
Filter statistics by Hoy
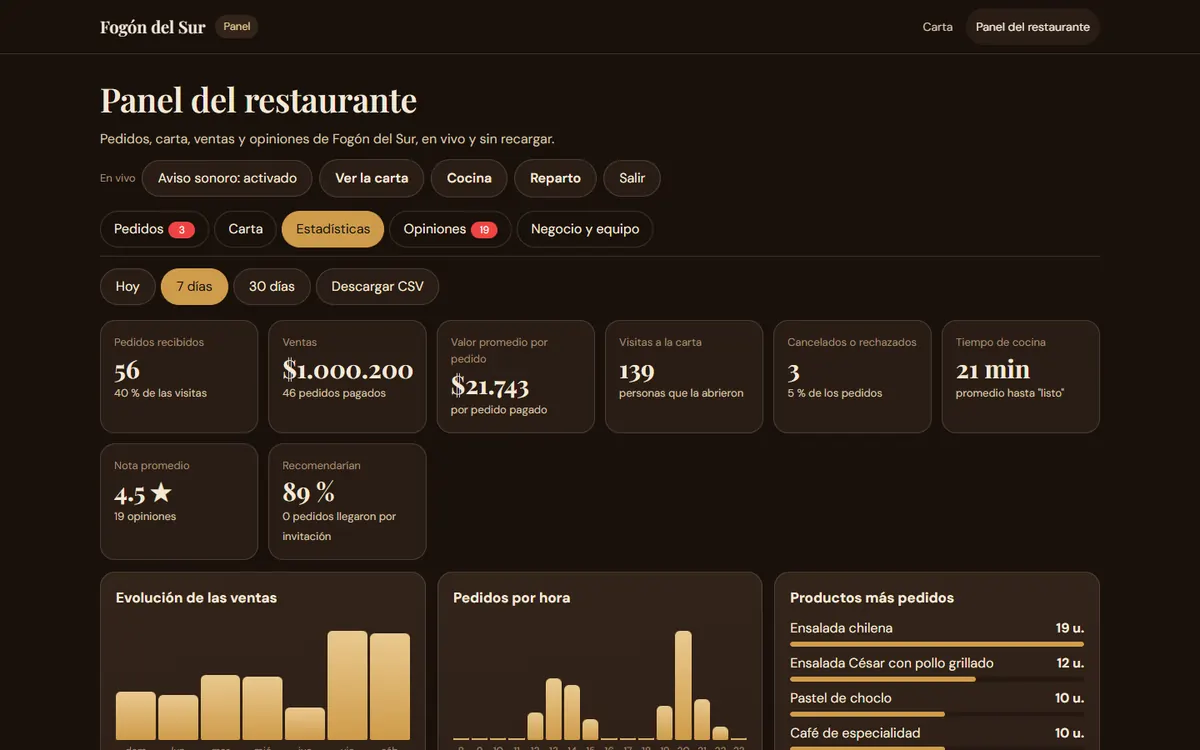pyautogui.click(x=127, y=286)
